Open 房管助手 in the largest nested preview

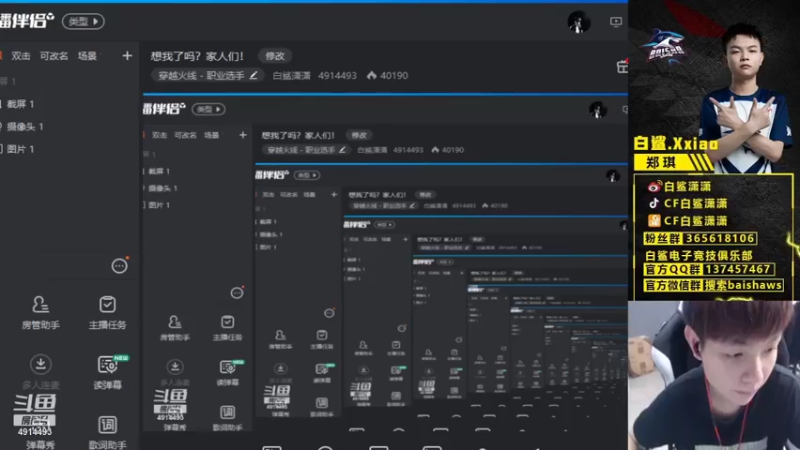pos(175,328)
